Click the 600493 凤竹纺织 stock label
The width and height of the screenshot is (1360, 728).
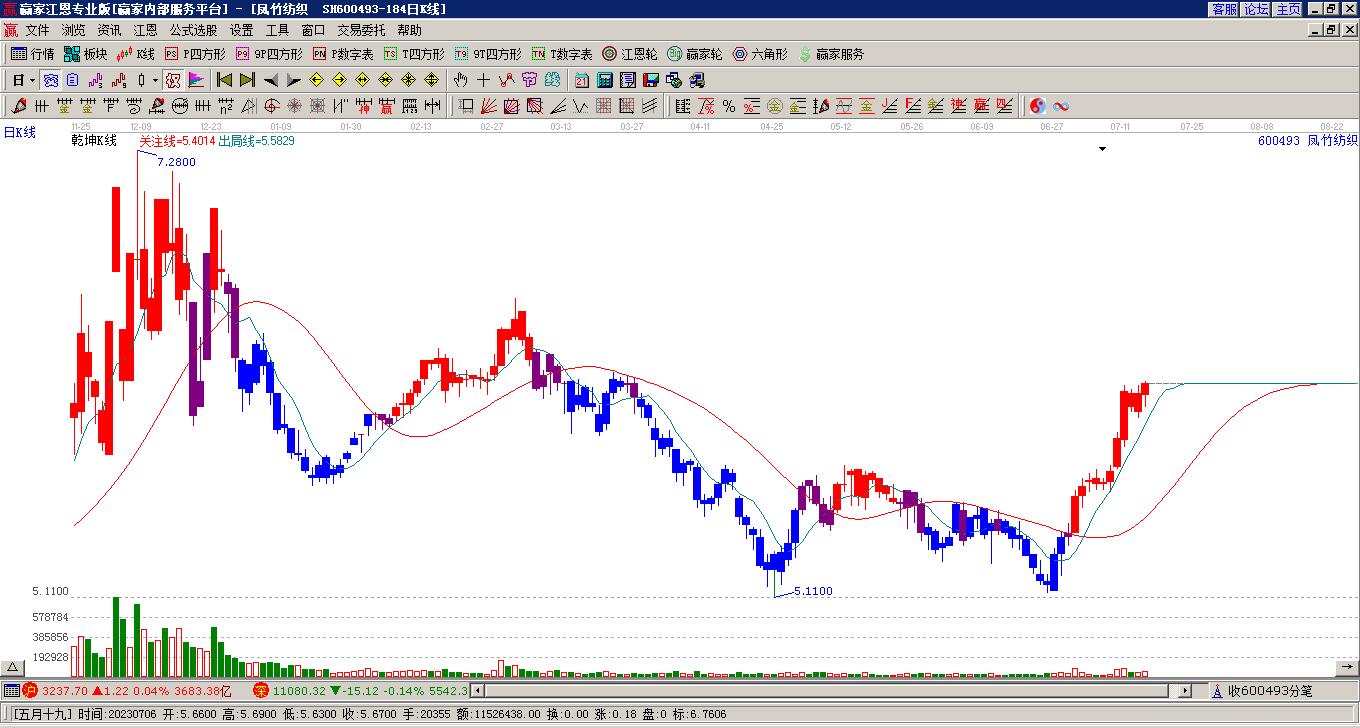[x=1308, y=141]
